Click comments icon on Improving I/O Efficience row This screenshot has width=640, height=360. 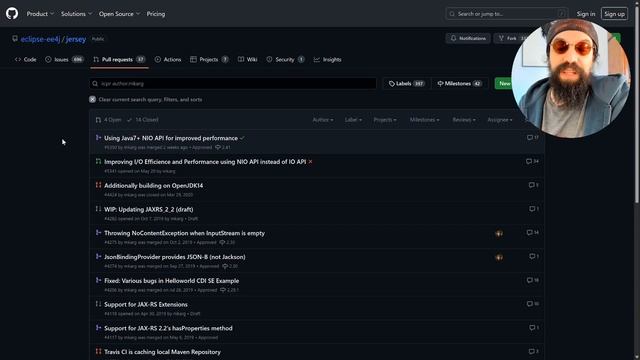click(532, 162)
